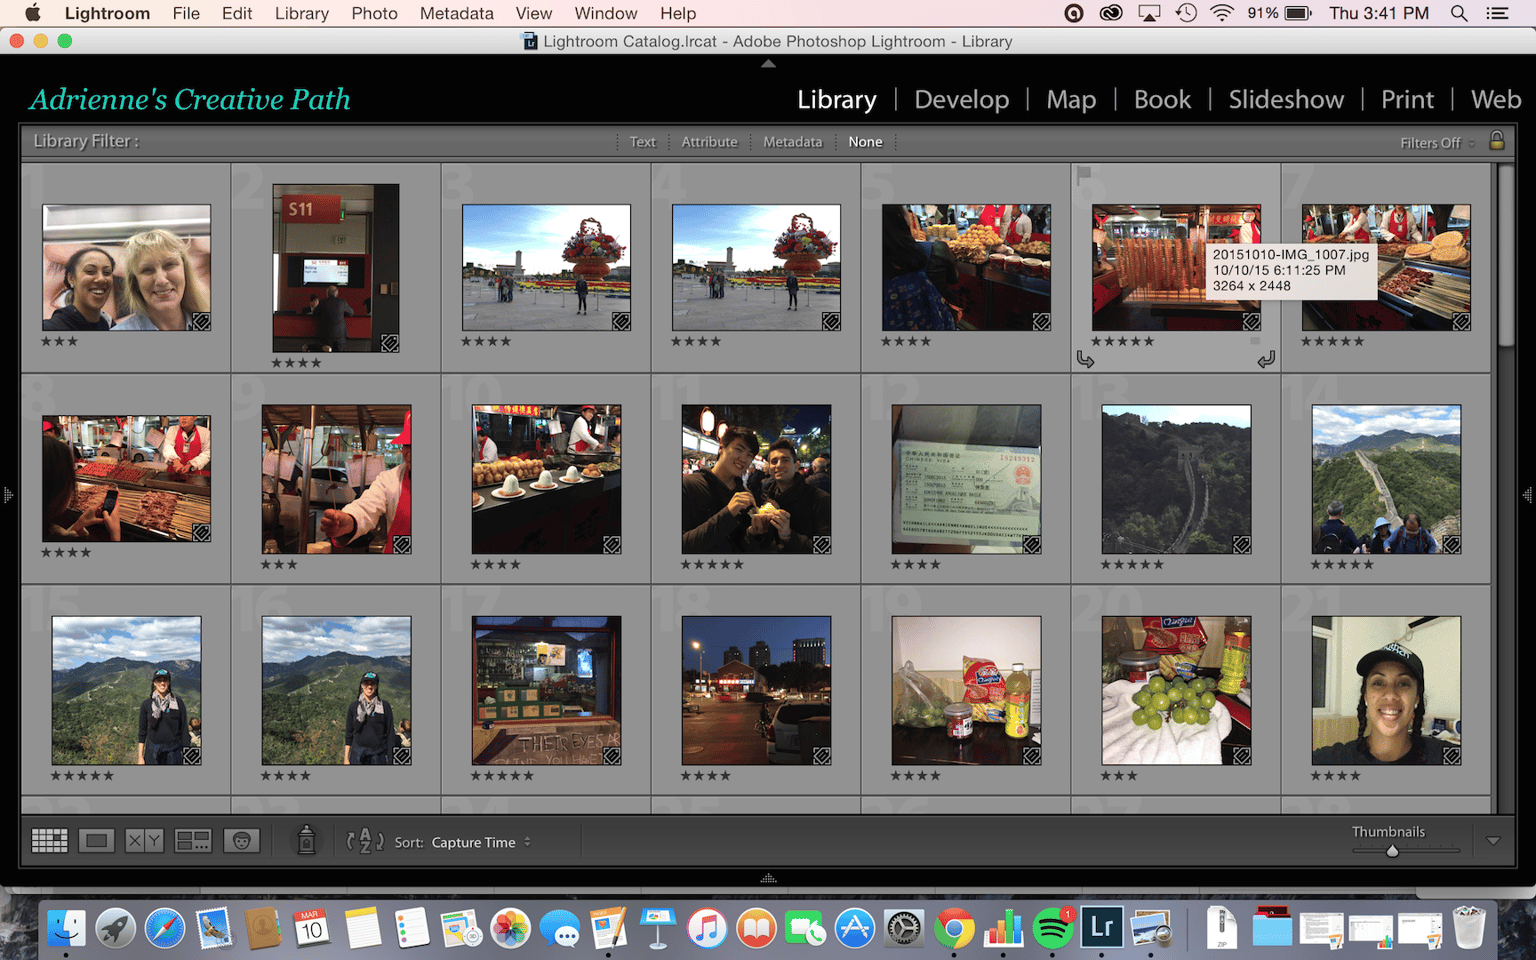The image size is (1536, 960).
Task: Open the Sort by Capture Time dropdown
Action: (x=481, y=842)
